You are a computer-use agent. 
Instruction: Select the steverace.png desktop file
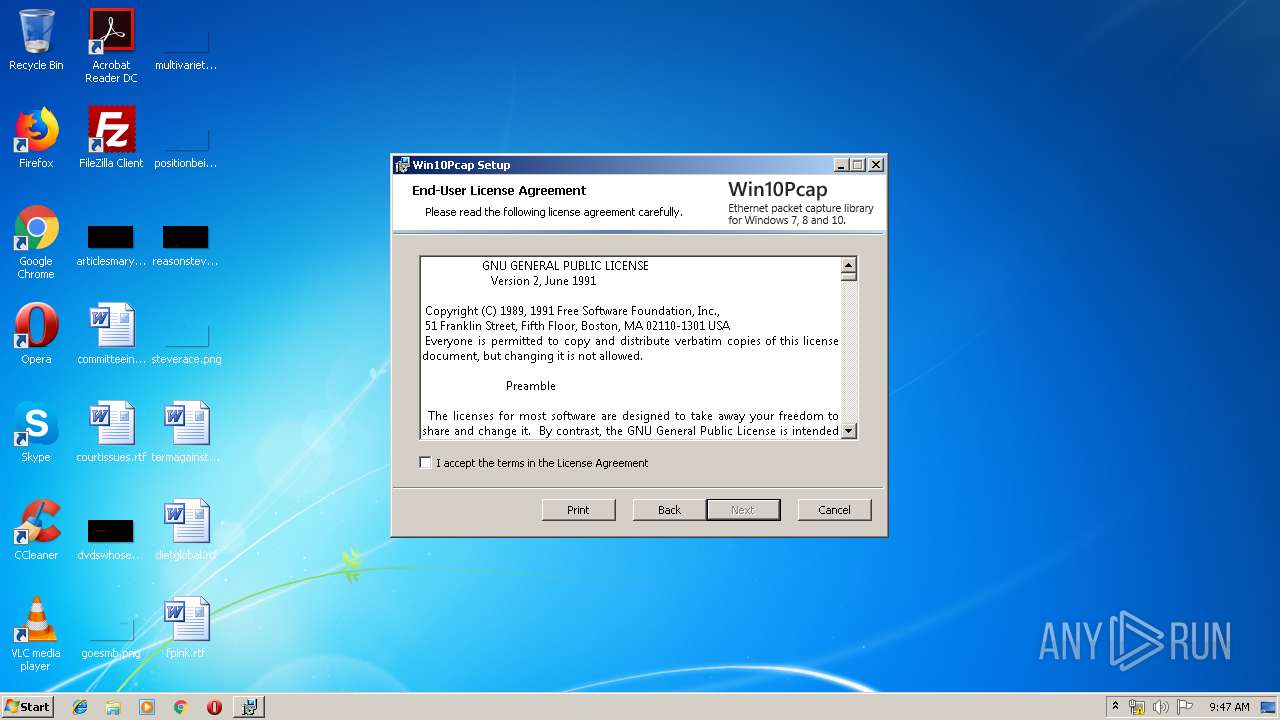pos(186,344)
